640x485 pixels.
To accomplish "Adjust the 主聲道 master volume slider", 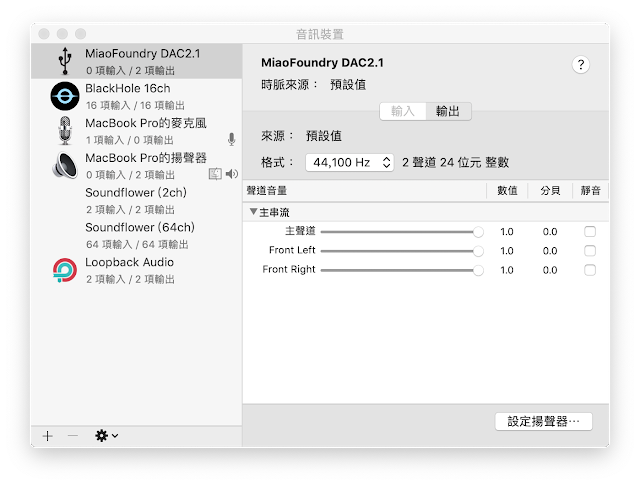I will click(x=402, y=232).
